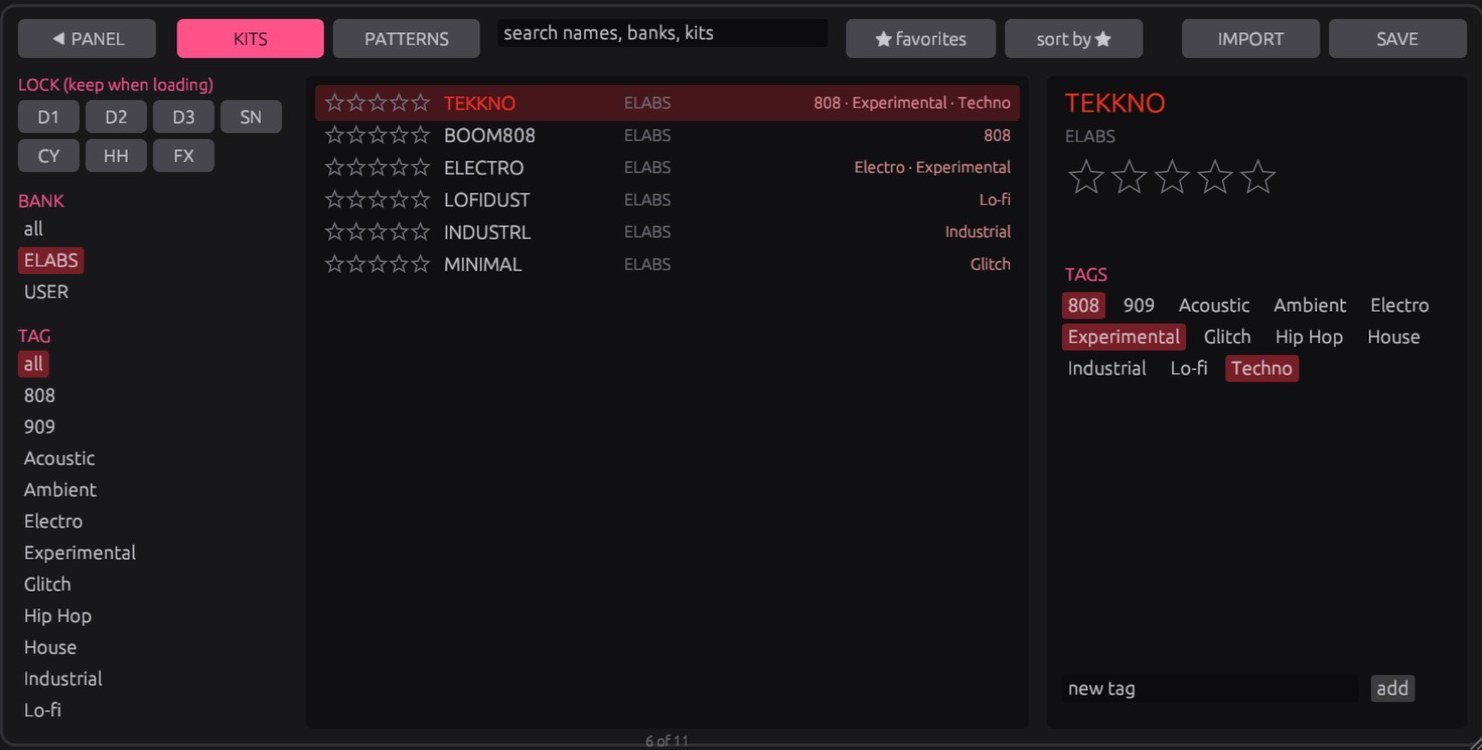The width and height of the screenshot is (1482, 750).
Task: Open the PATTERNS tab
Action: click(x=406, y=39)
